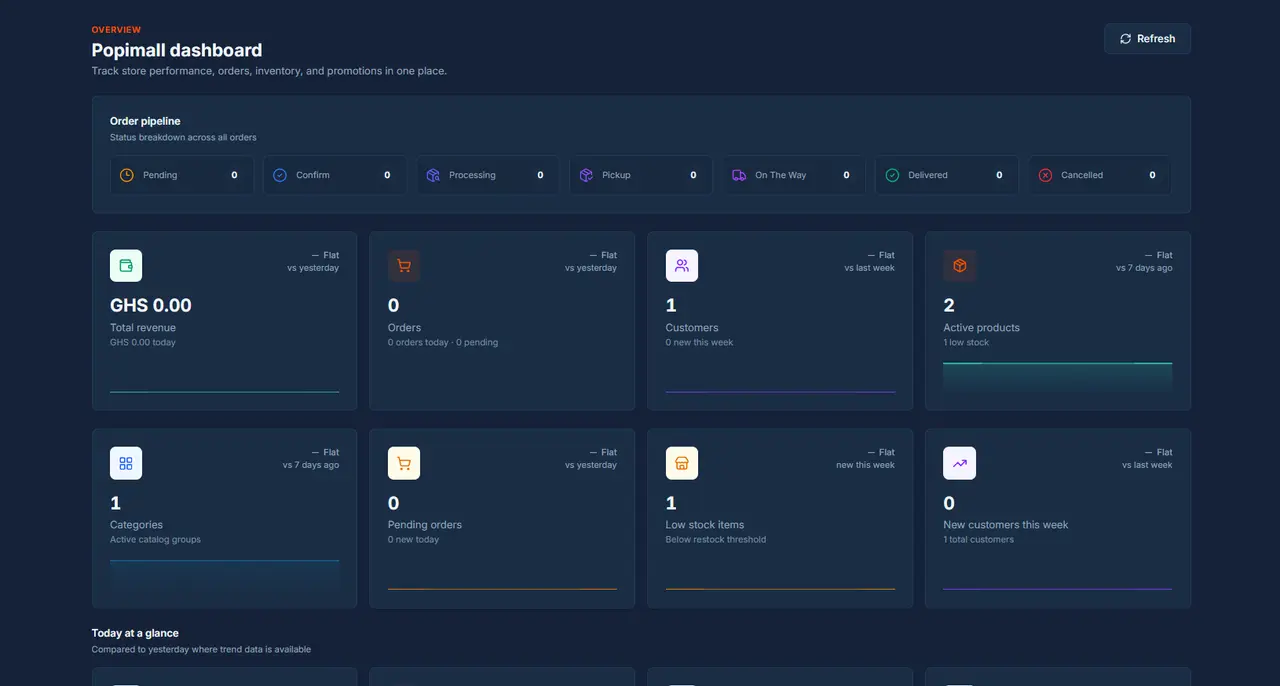The image size is (1280, 686).
Task: Click the Total revenue wallet icon
Action: point(126,266)
